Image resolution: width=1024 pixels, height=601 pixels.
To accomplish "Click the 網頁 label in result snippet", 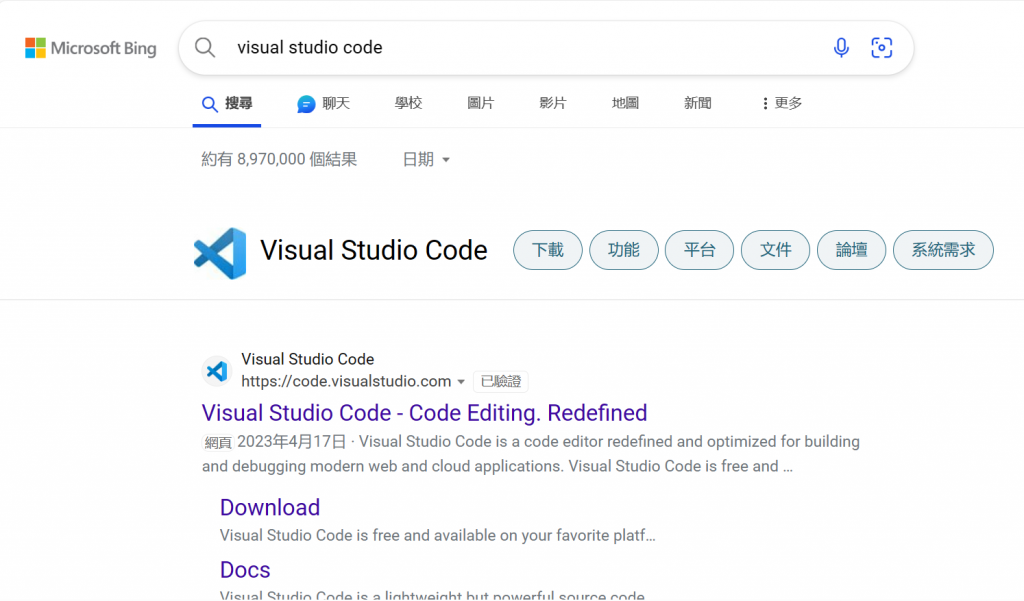I will (217, 443).
